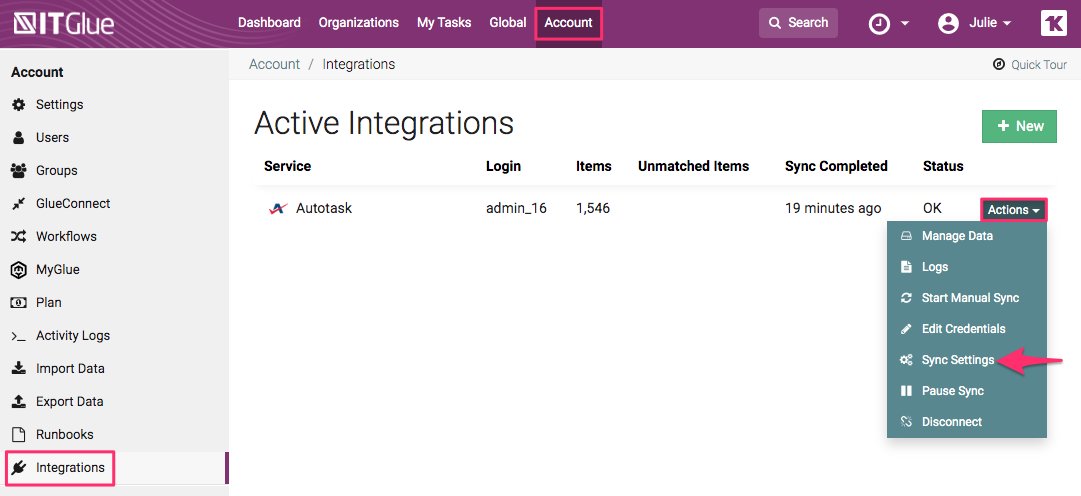This screenshot has height=496, width=1081.
Task: Click the Sync Settings gears icon
Action: pos(907,360)
